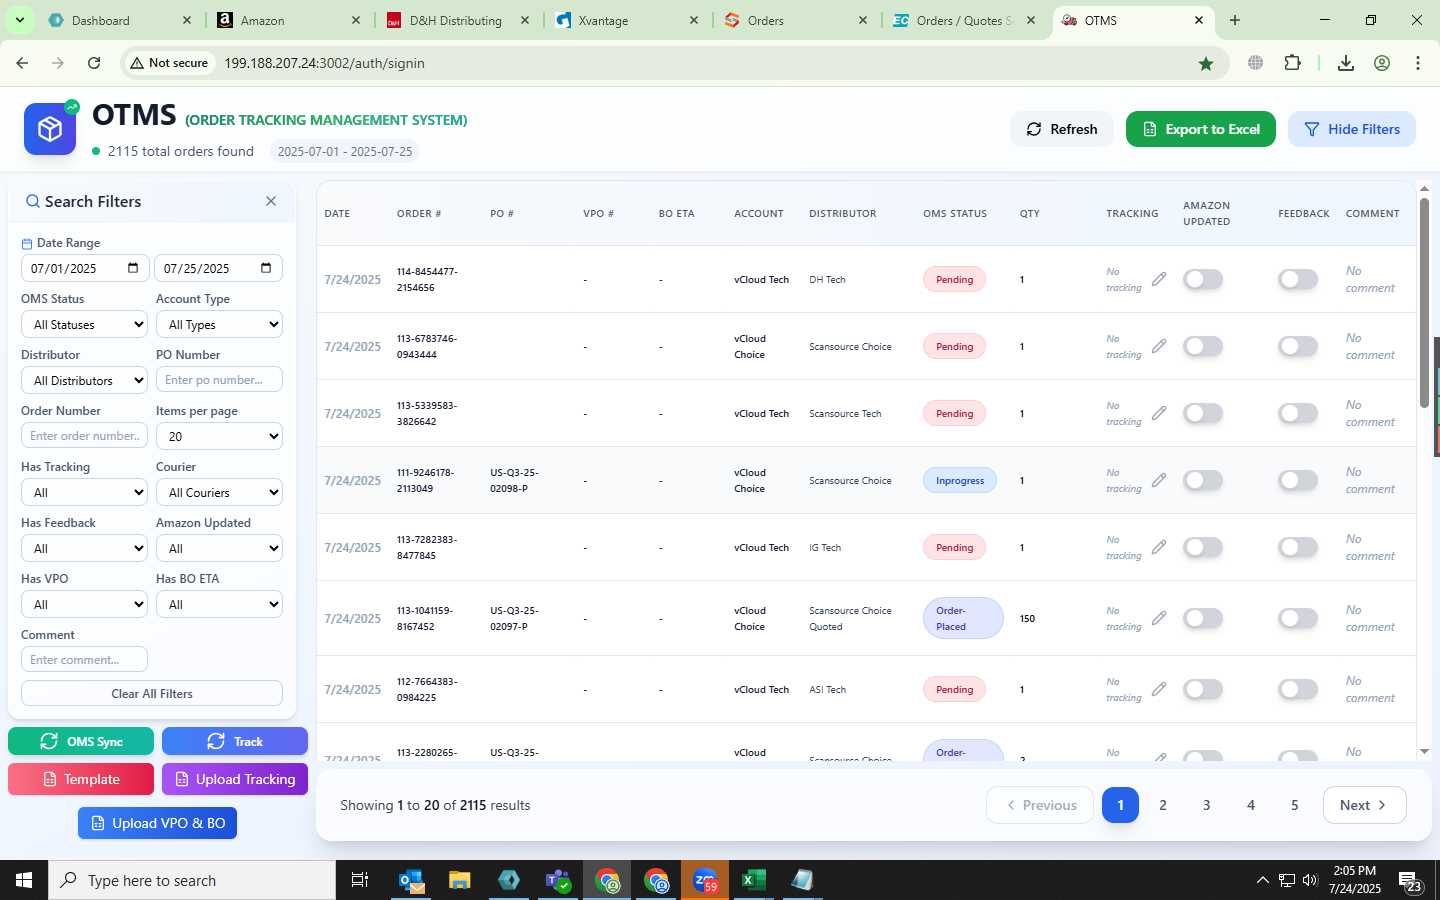Run the OMS Sync button
Viewport: 1440px width, 900px height.
click(x=81, y=741)
